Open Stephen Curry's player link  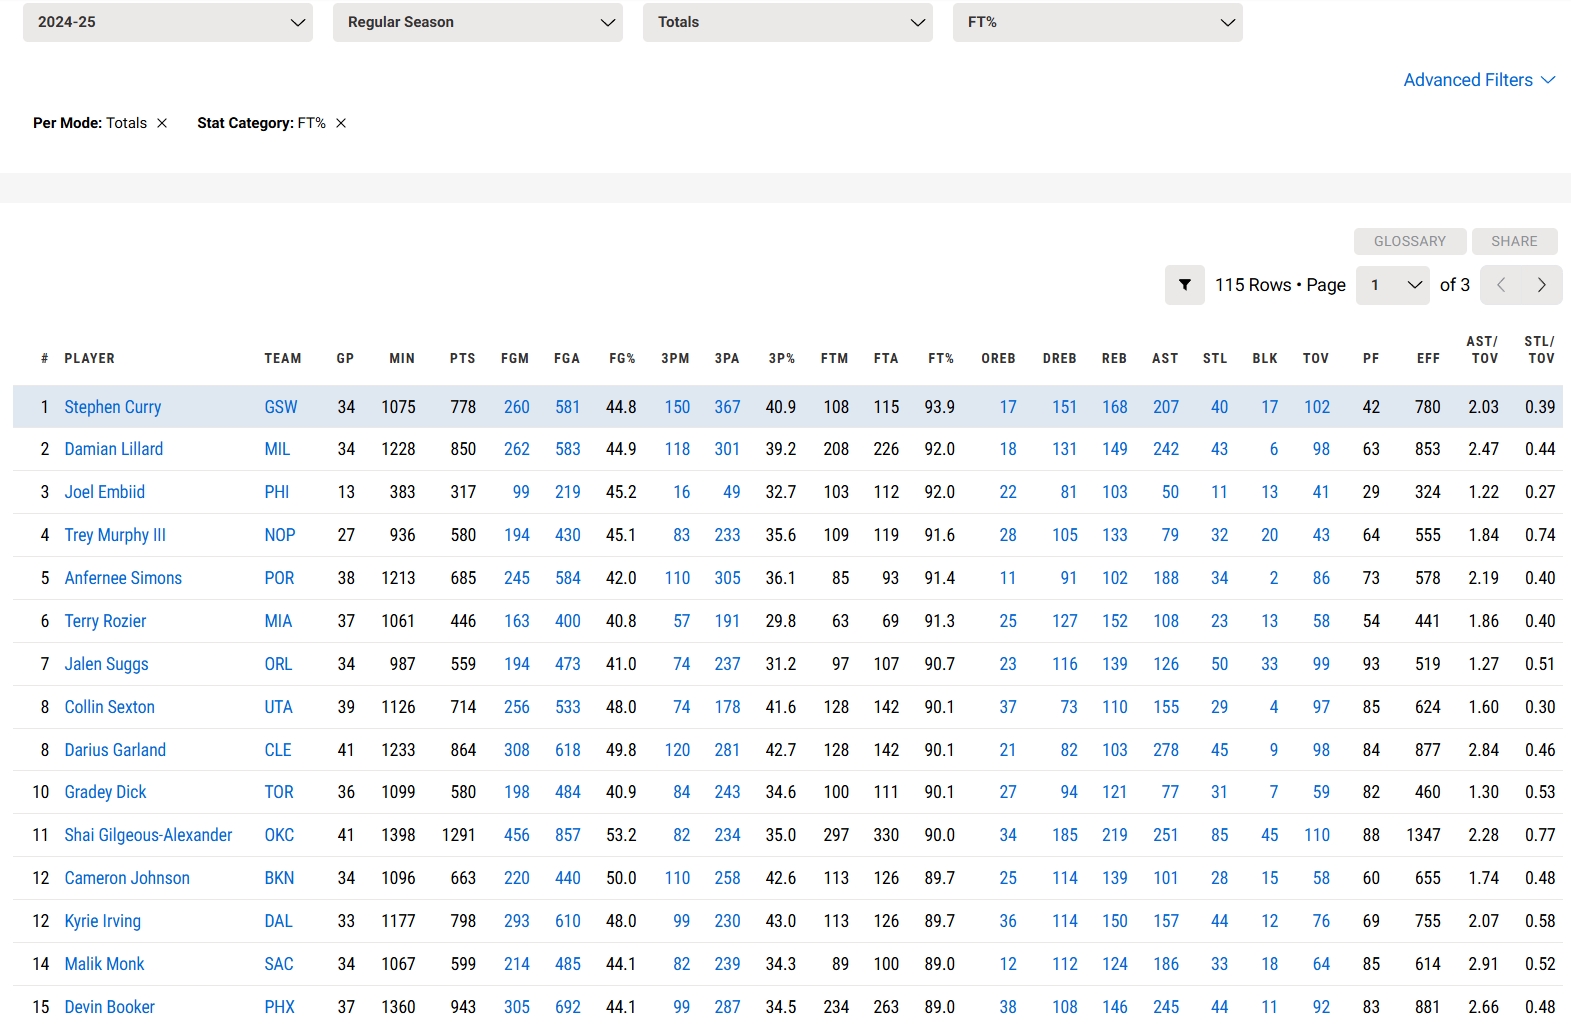click(113, 407)
